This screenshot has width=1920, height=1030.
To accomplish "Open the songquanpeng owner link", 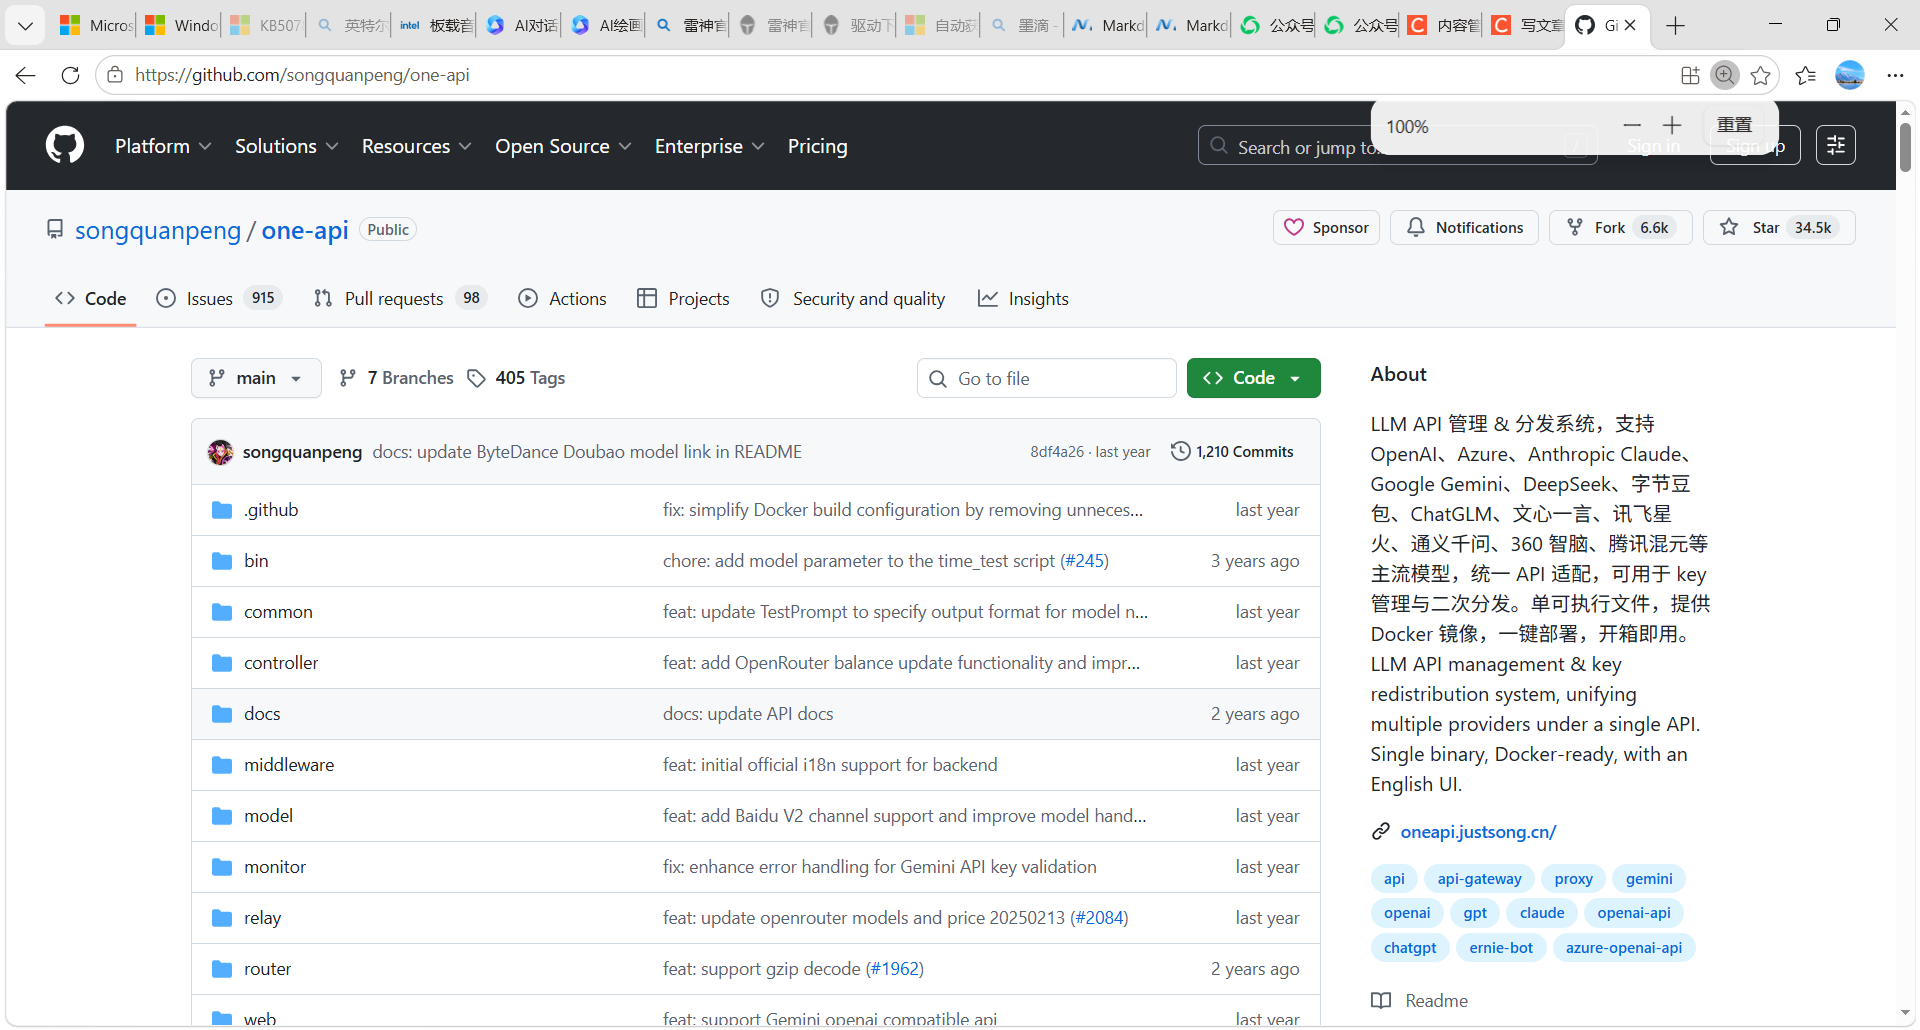I will coord(158,230).
